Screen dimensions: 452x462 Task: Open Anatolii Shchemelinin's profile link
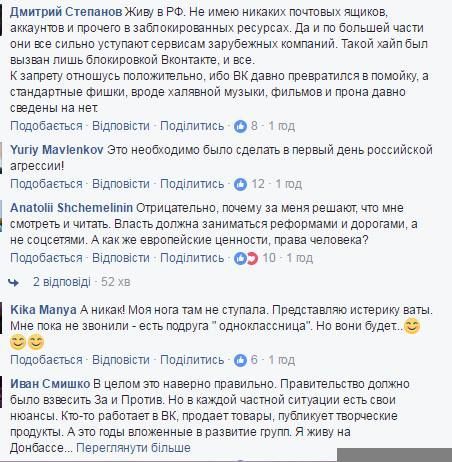pos(71,208)
